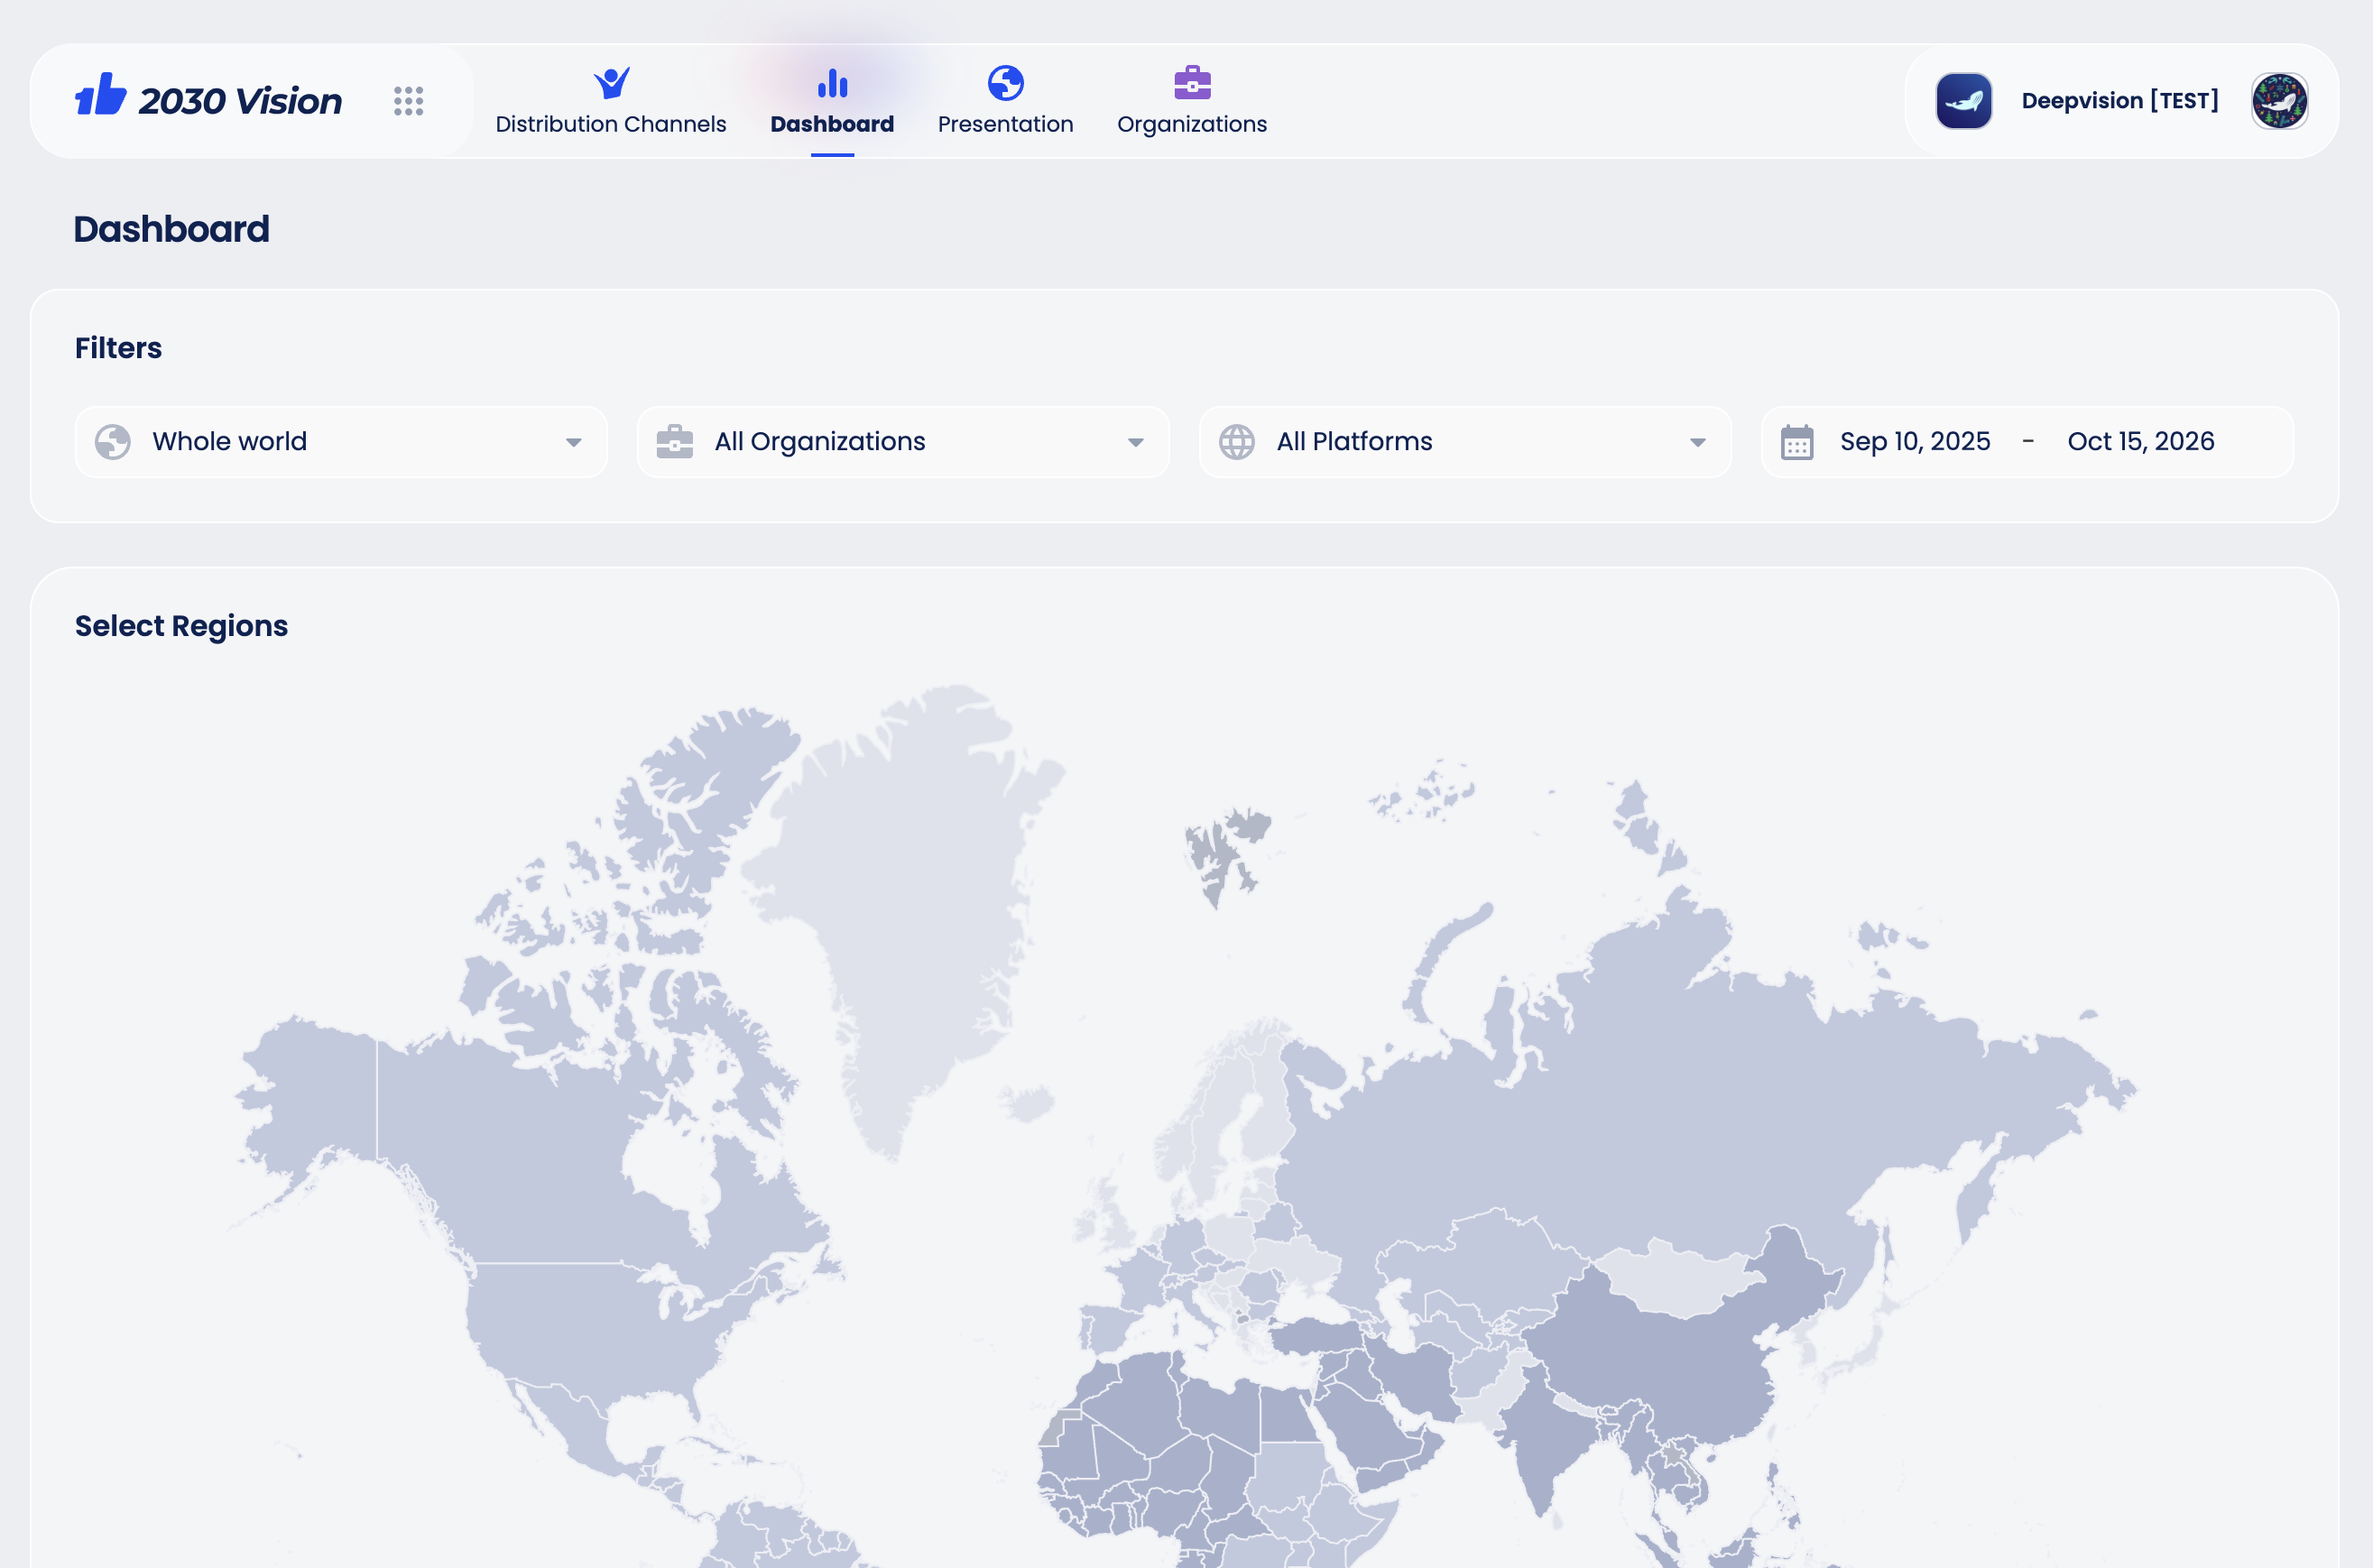2373x1568 pixels.
Task: Click the All Organizations filter text
Action: [820, 442]
